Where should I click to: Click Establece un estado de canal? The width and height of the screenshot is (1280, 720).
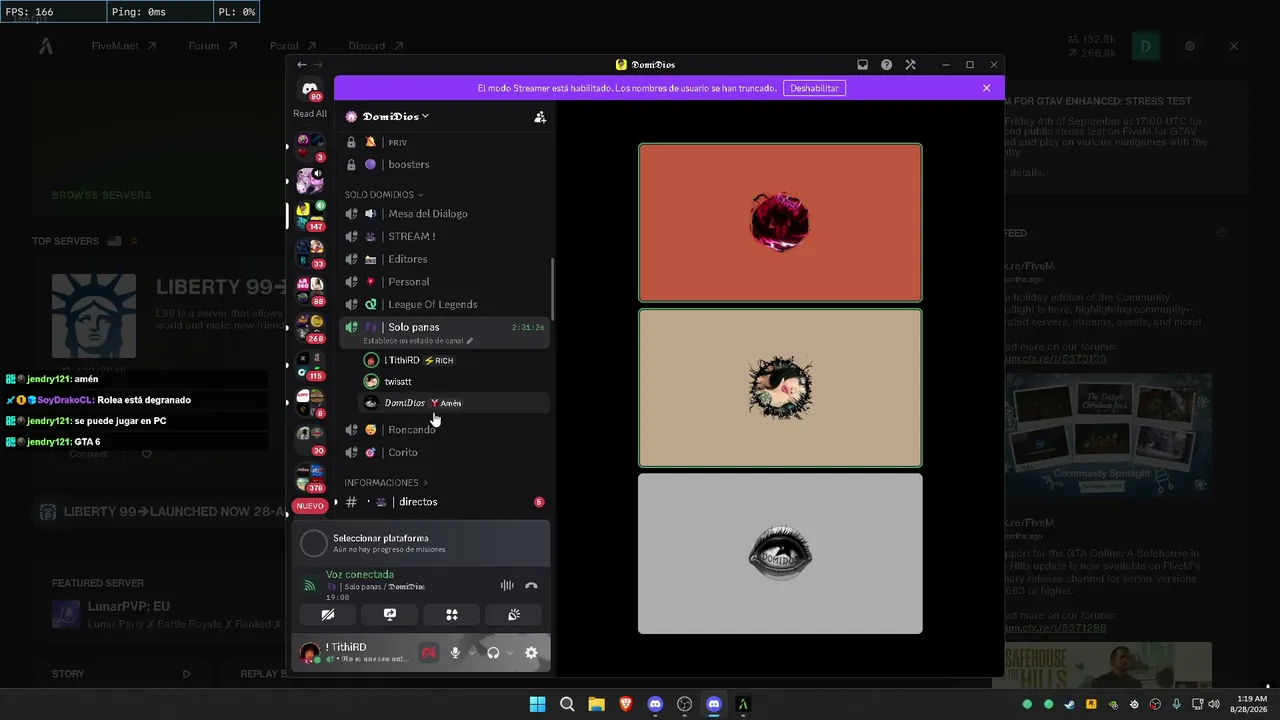[418, 341]
